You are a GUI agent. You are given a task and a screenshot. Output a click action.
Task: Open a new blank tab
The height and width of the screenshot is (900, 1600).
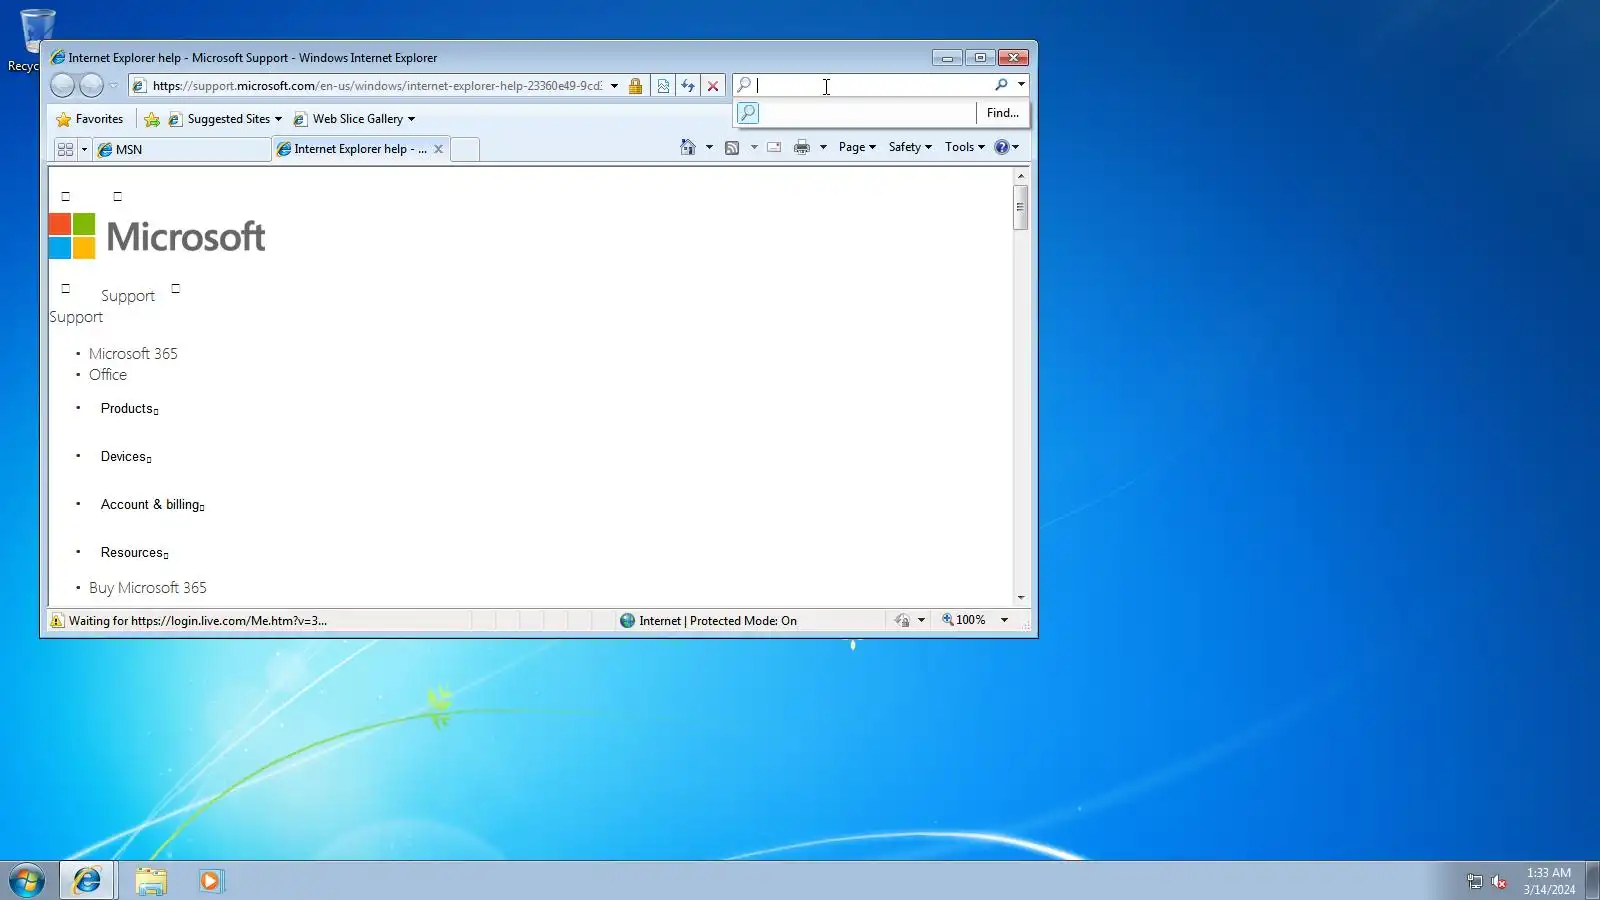click(x=465, y=149)
